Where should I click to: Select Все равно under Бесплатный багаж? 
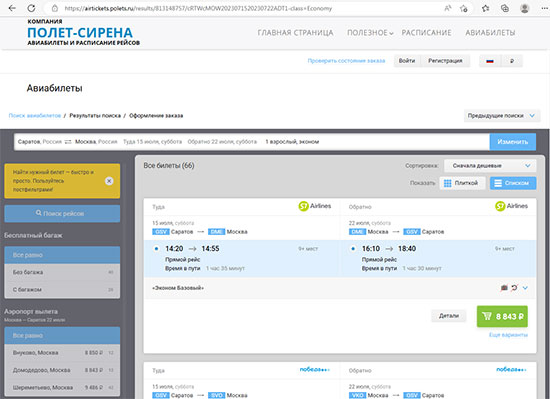pos(62,255)
